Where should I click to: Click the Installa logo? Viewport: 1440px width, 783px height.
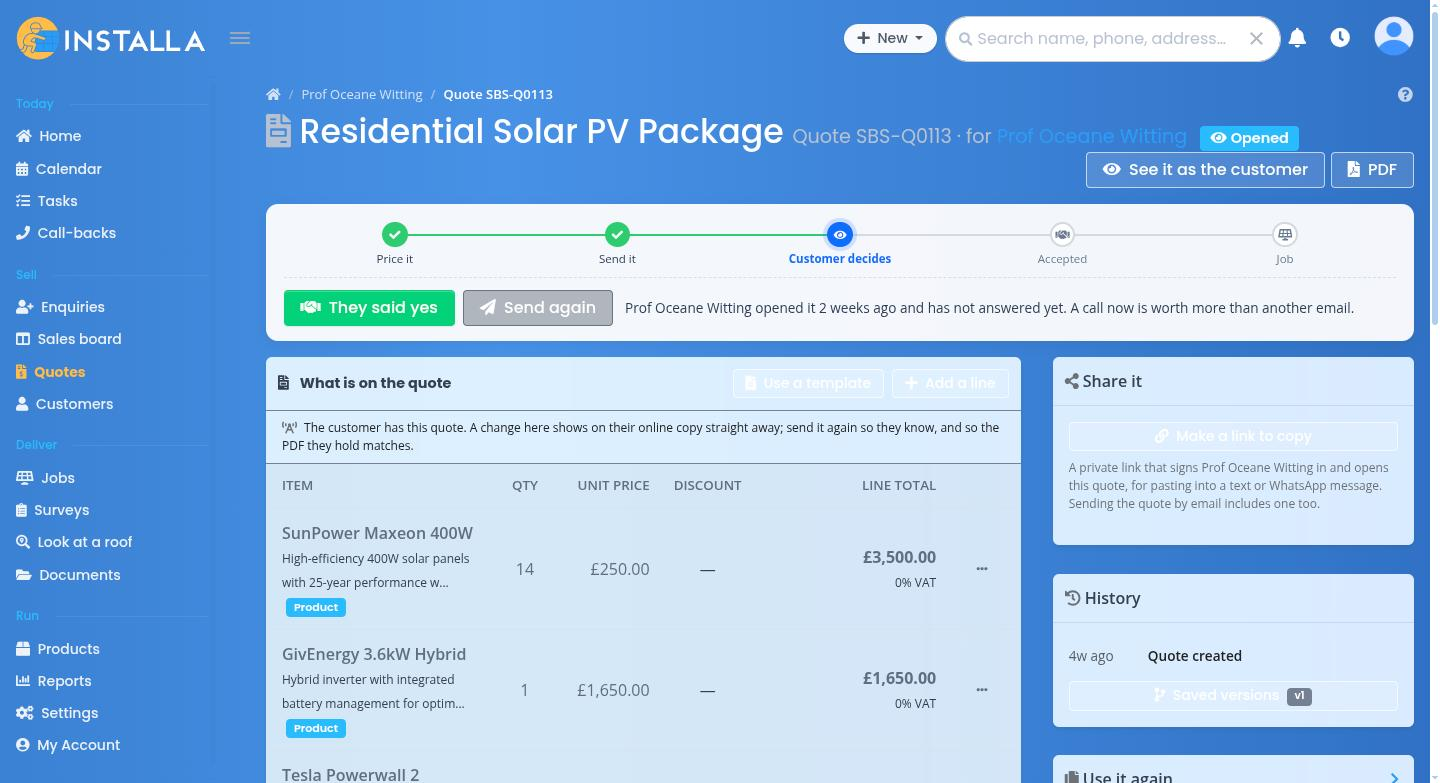point(111,39)
